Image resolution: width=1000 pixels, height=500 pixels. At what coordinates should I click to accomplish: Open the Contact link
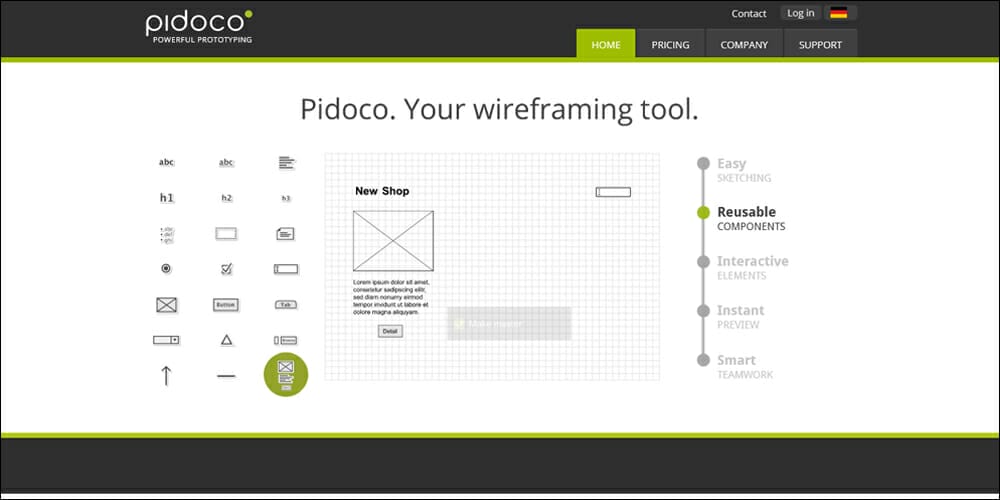(749, 13)
